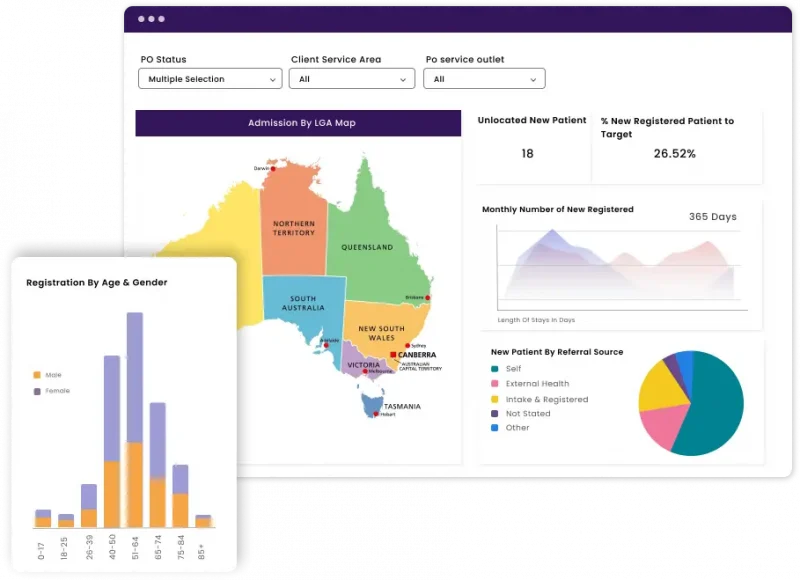Expand the Client Service Area dropdown
800x580 pixels.
coord(352,79)
